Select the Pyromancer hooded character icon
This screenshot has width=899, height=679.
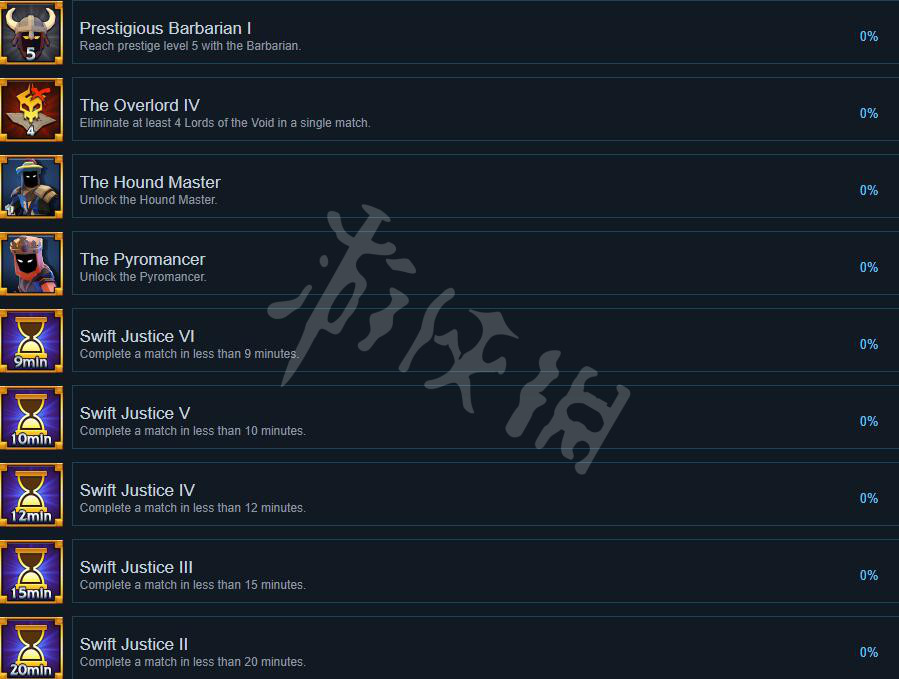coord(31,264)
